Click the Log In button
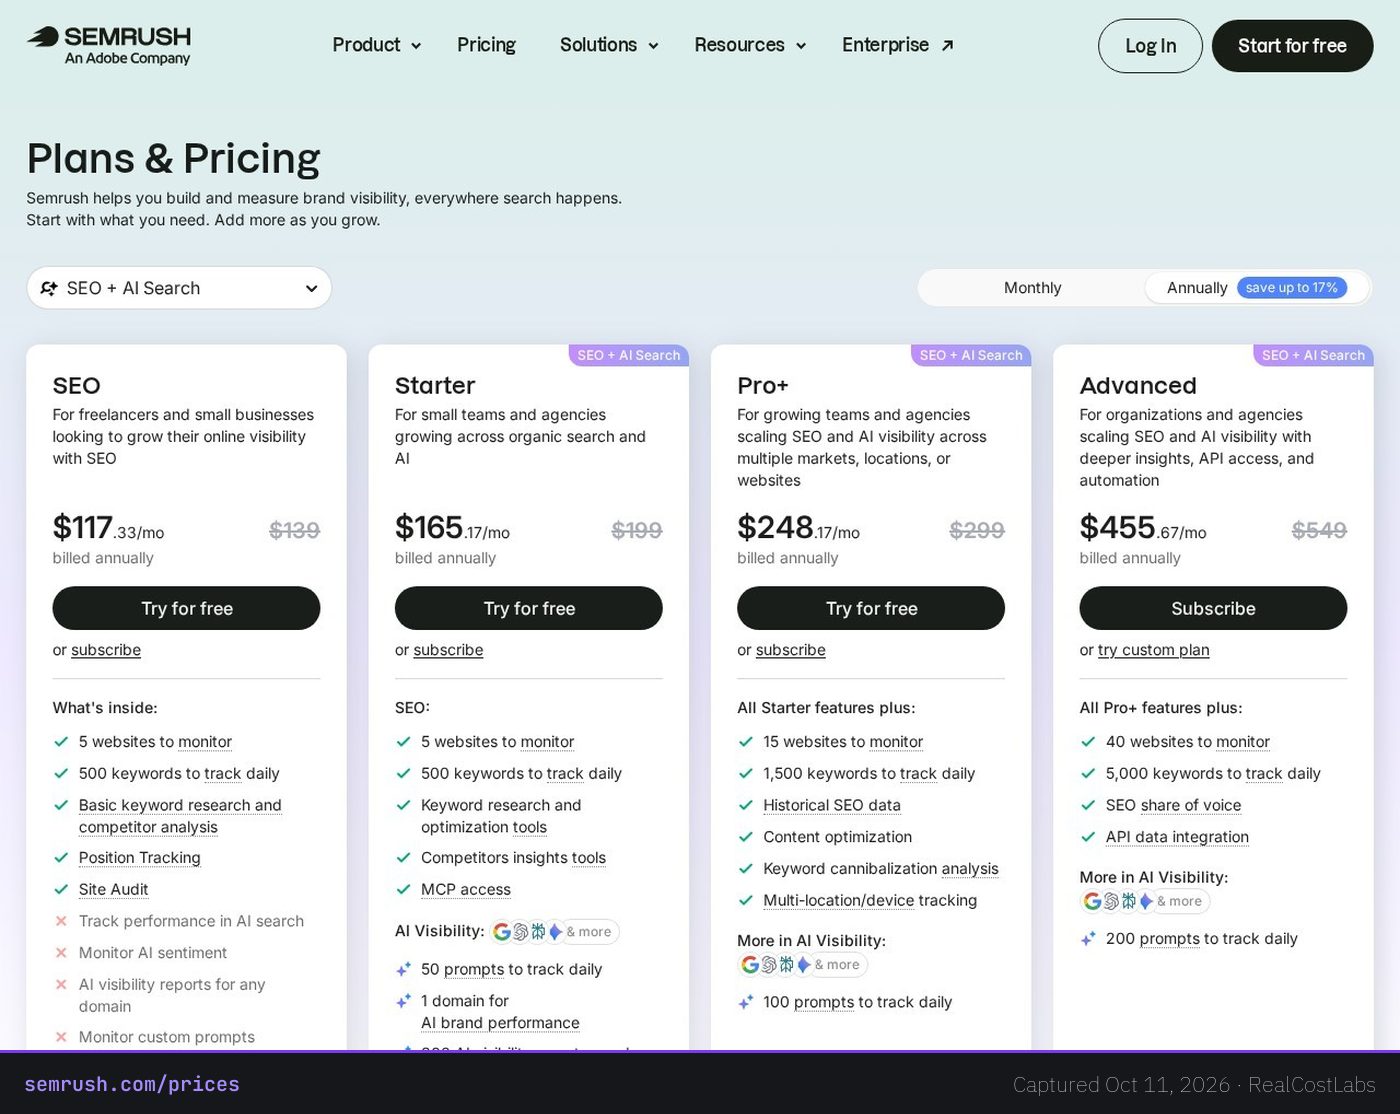1400x1114 pixels. pos(1150,46)
